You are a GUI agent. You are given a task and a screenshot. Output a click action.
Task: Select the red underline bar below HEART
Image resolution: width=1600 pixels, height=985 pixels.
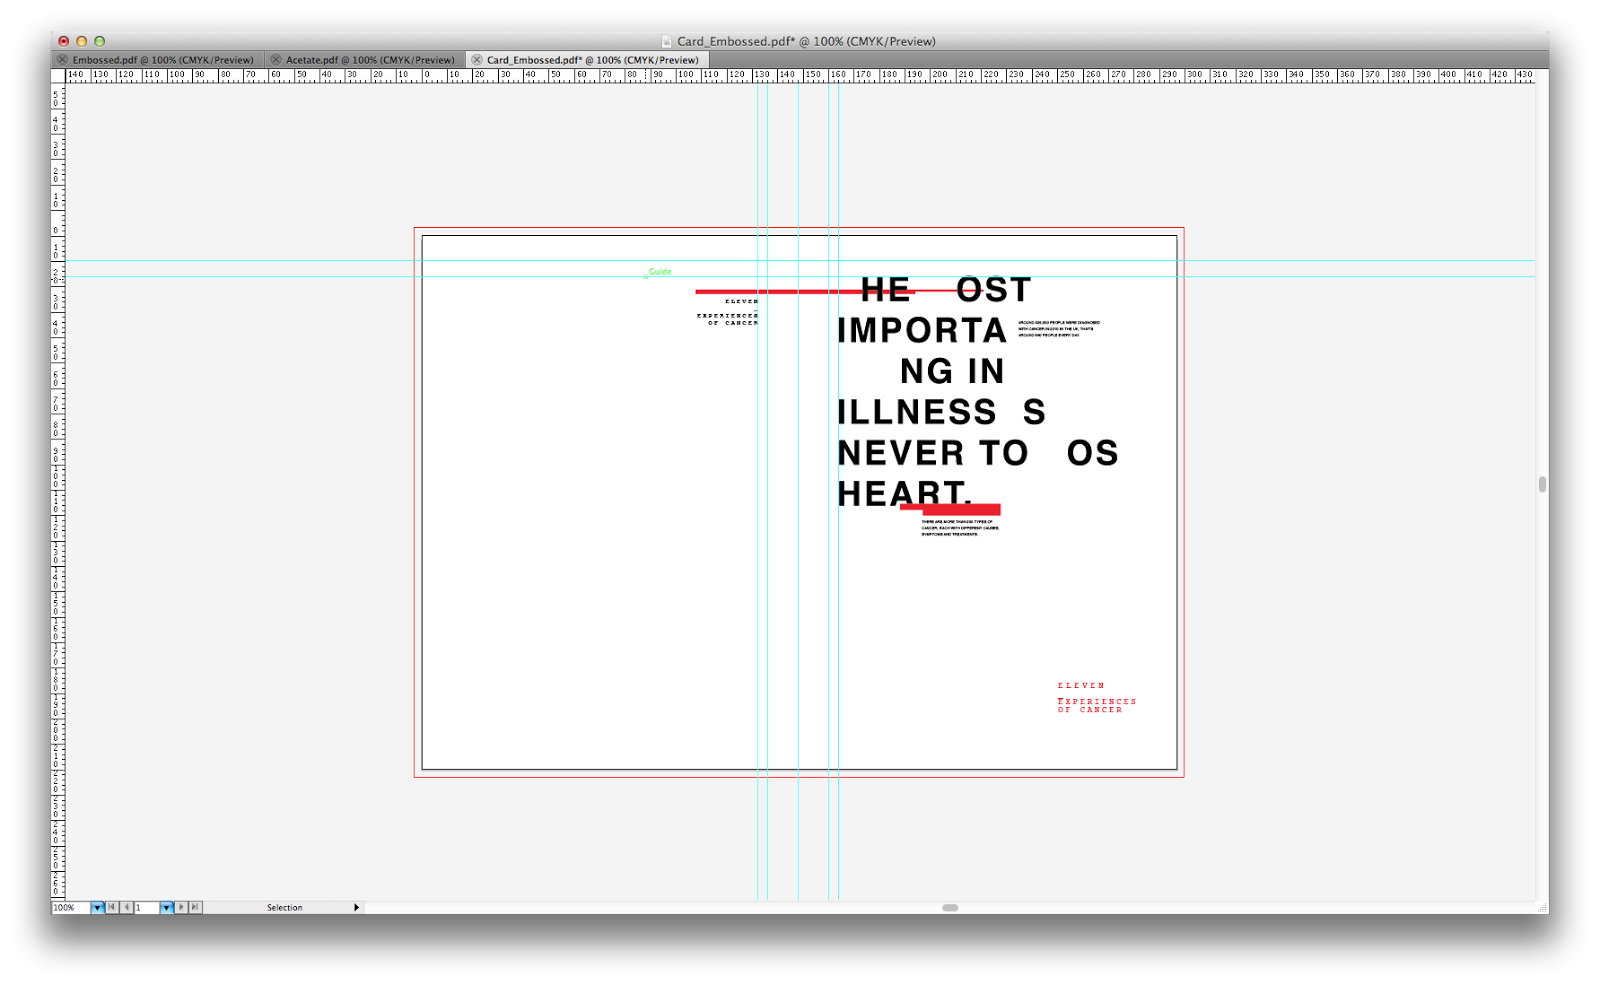tap(950, 508)
